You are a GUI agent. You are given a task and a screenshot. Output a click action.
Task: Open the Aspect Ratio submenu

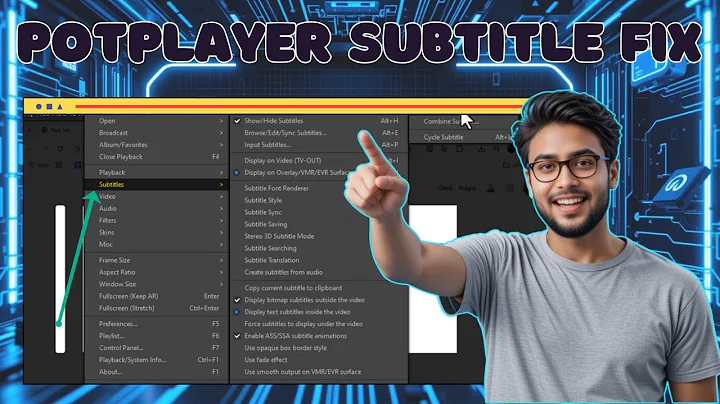(x=157, y=272)
